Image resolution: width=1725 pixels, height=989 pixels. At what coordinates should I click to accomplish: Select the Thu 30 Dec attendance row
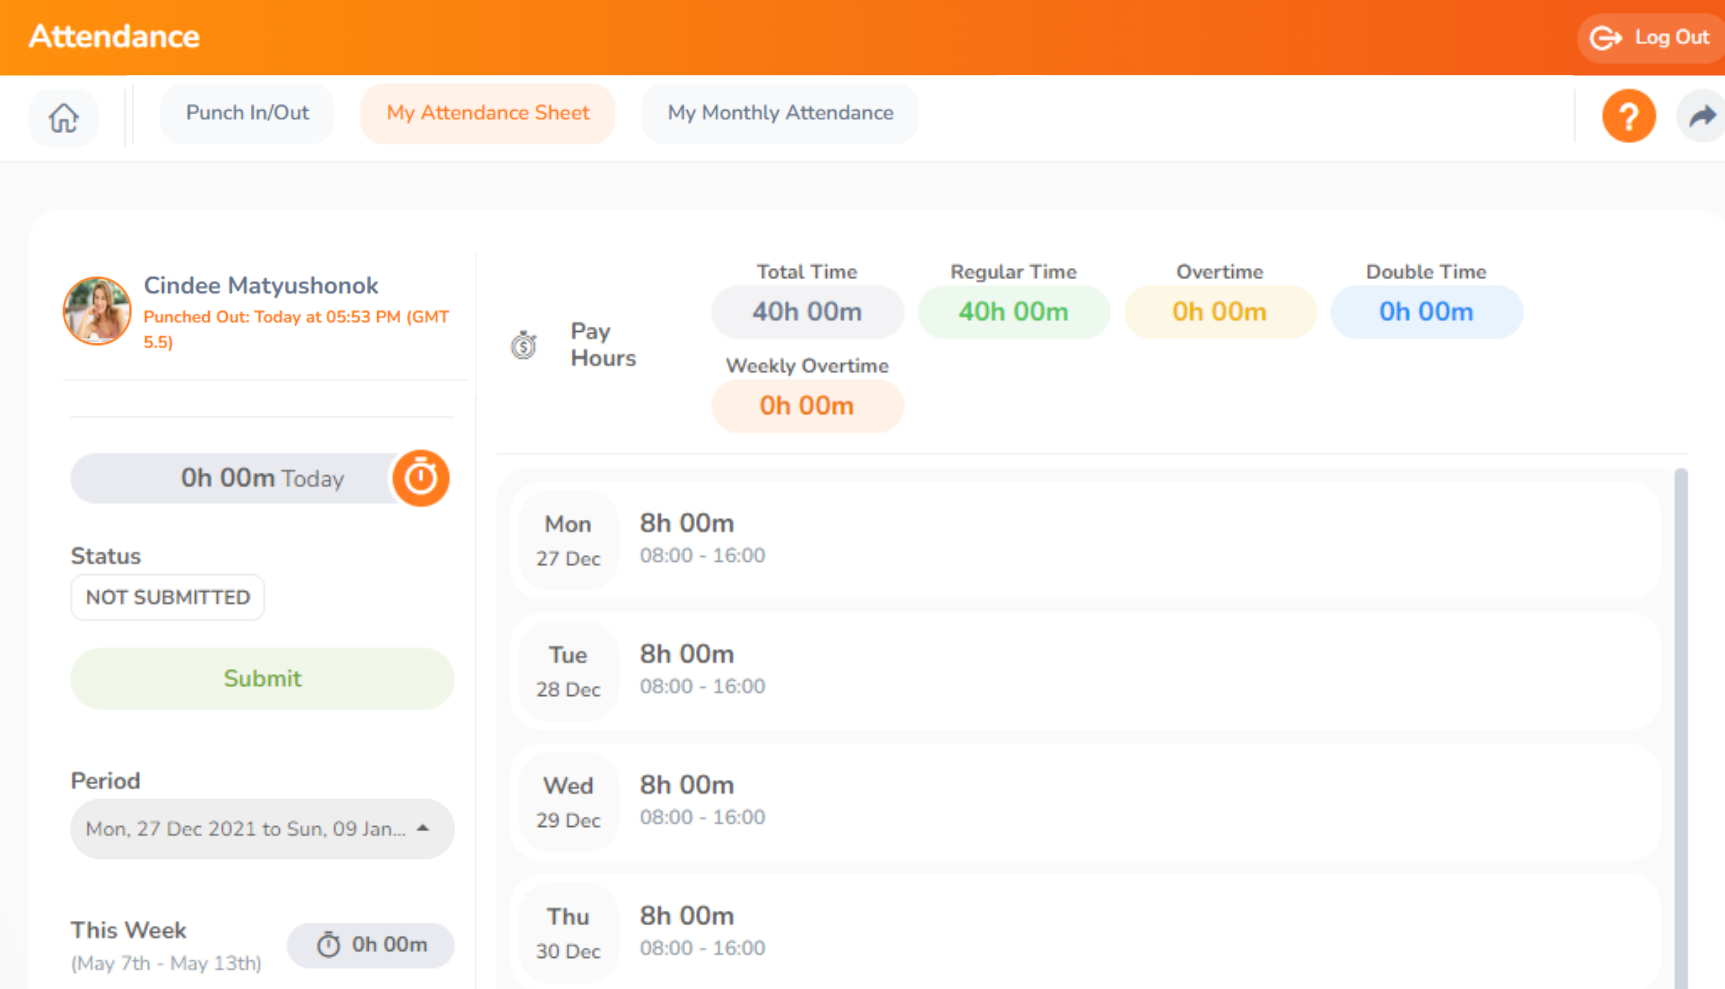(x=1085, y=932)
